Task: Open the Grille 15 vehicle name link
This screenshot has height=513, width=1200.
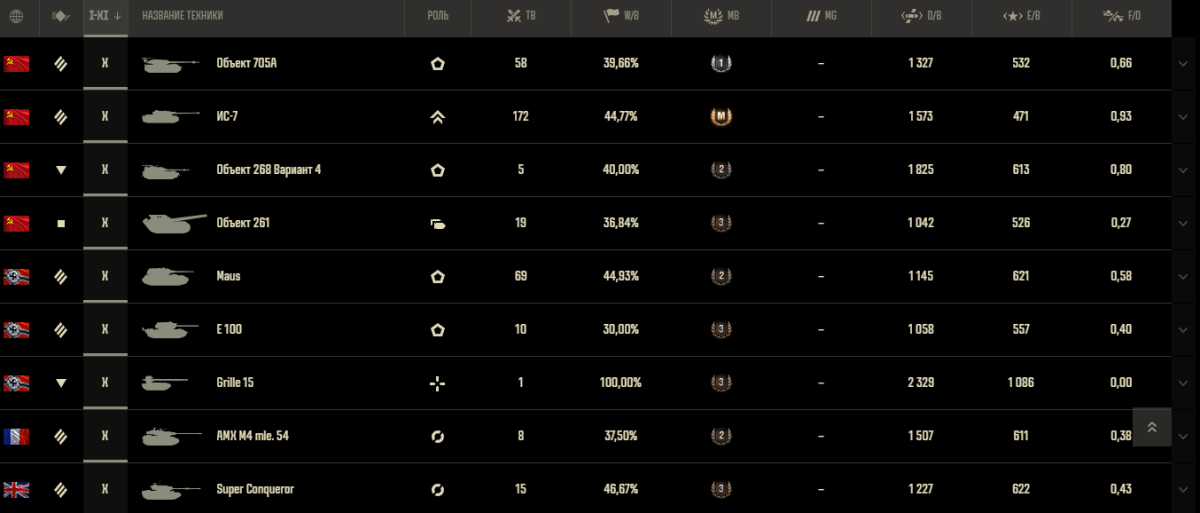Action: (236, 383)
